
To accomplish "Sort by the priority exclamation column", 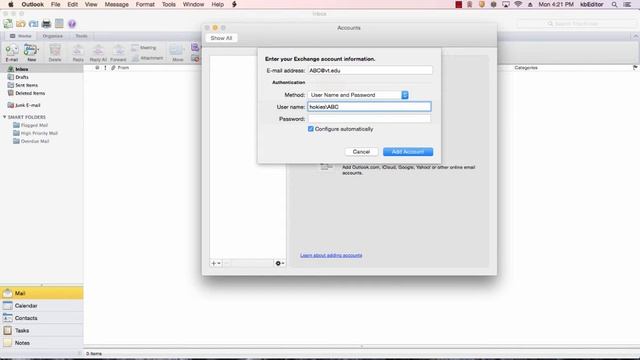I will (105, 68).
